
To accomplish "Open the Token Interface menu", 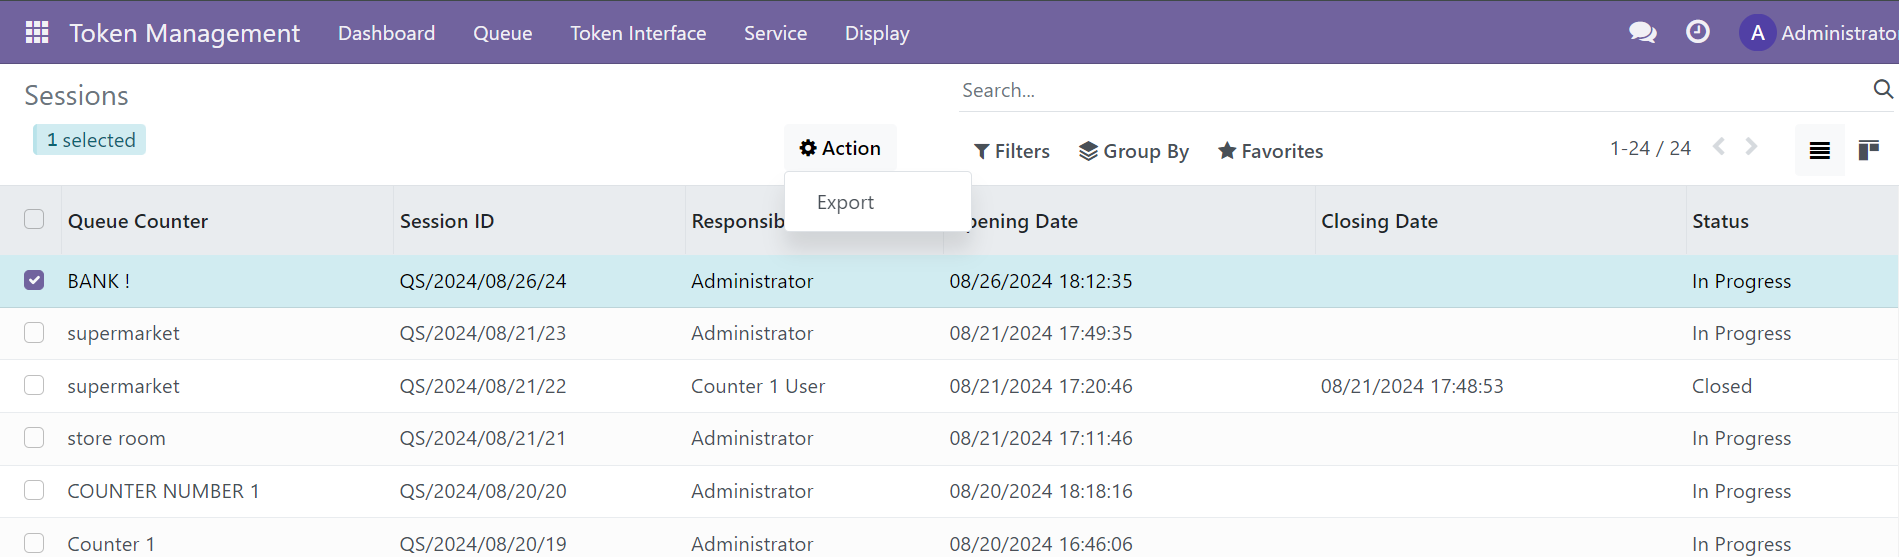I will 638,33.
